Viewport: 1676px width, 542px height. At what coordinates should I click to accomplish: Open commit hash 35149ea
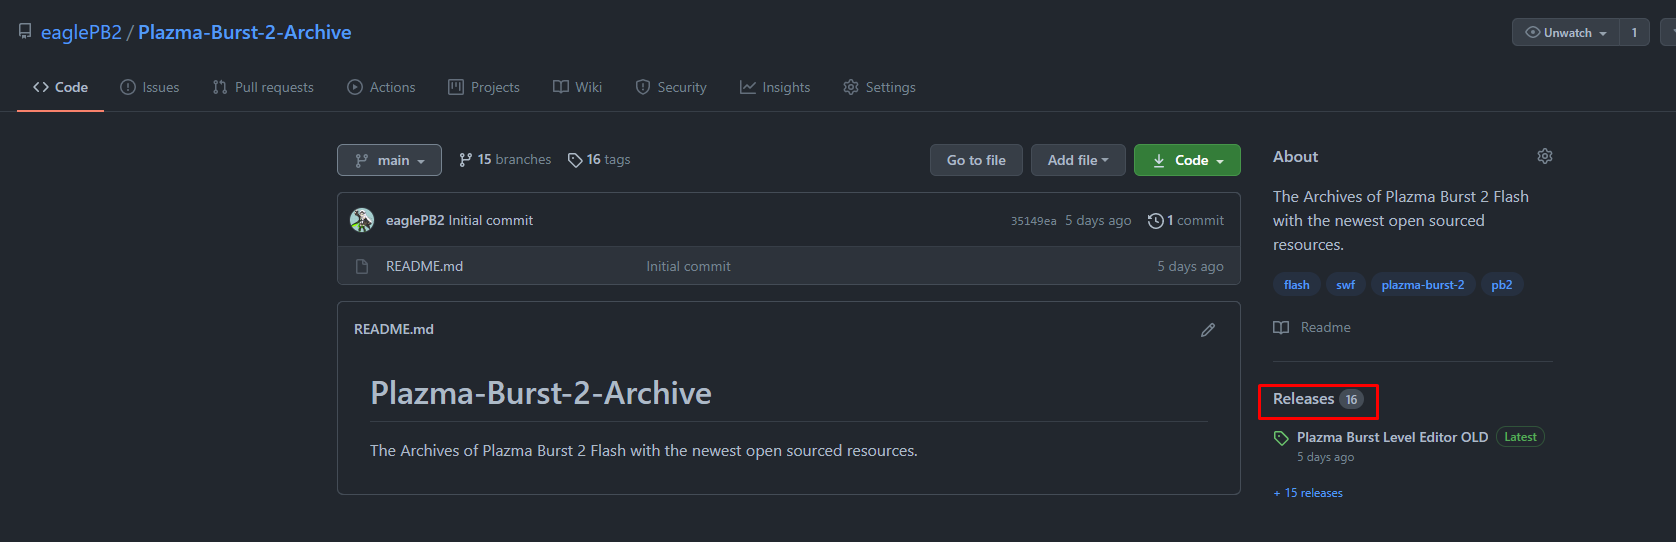pyautogui.click(x=1033, y=221)
